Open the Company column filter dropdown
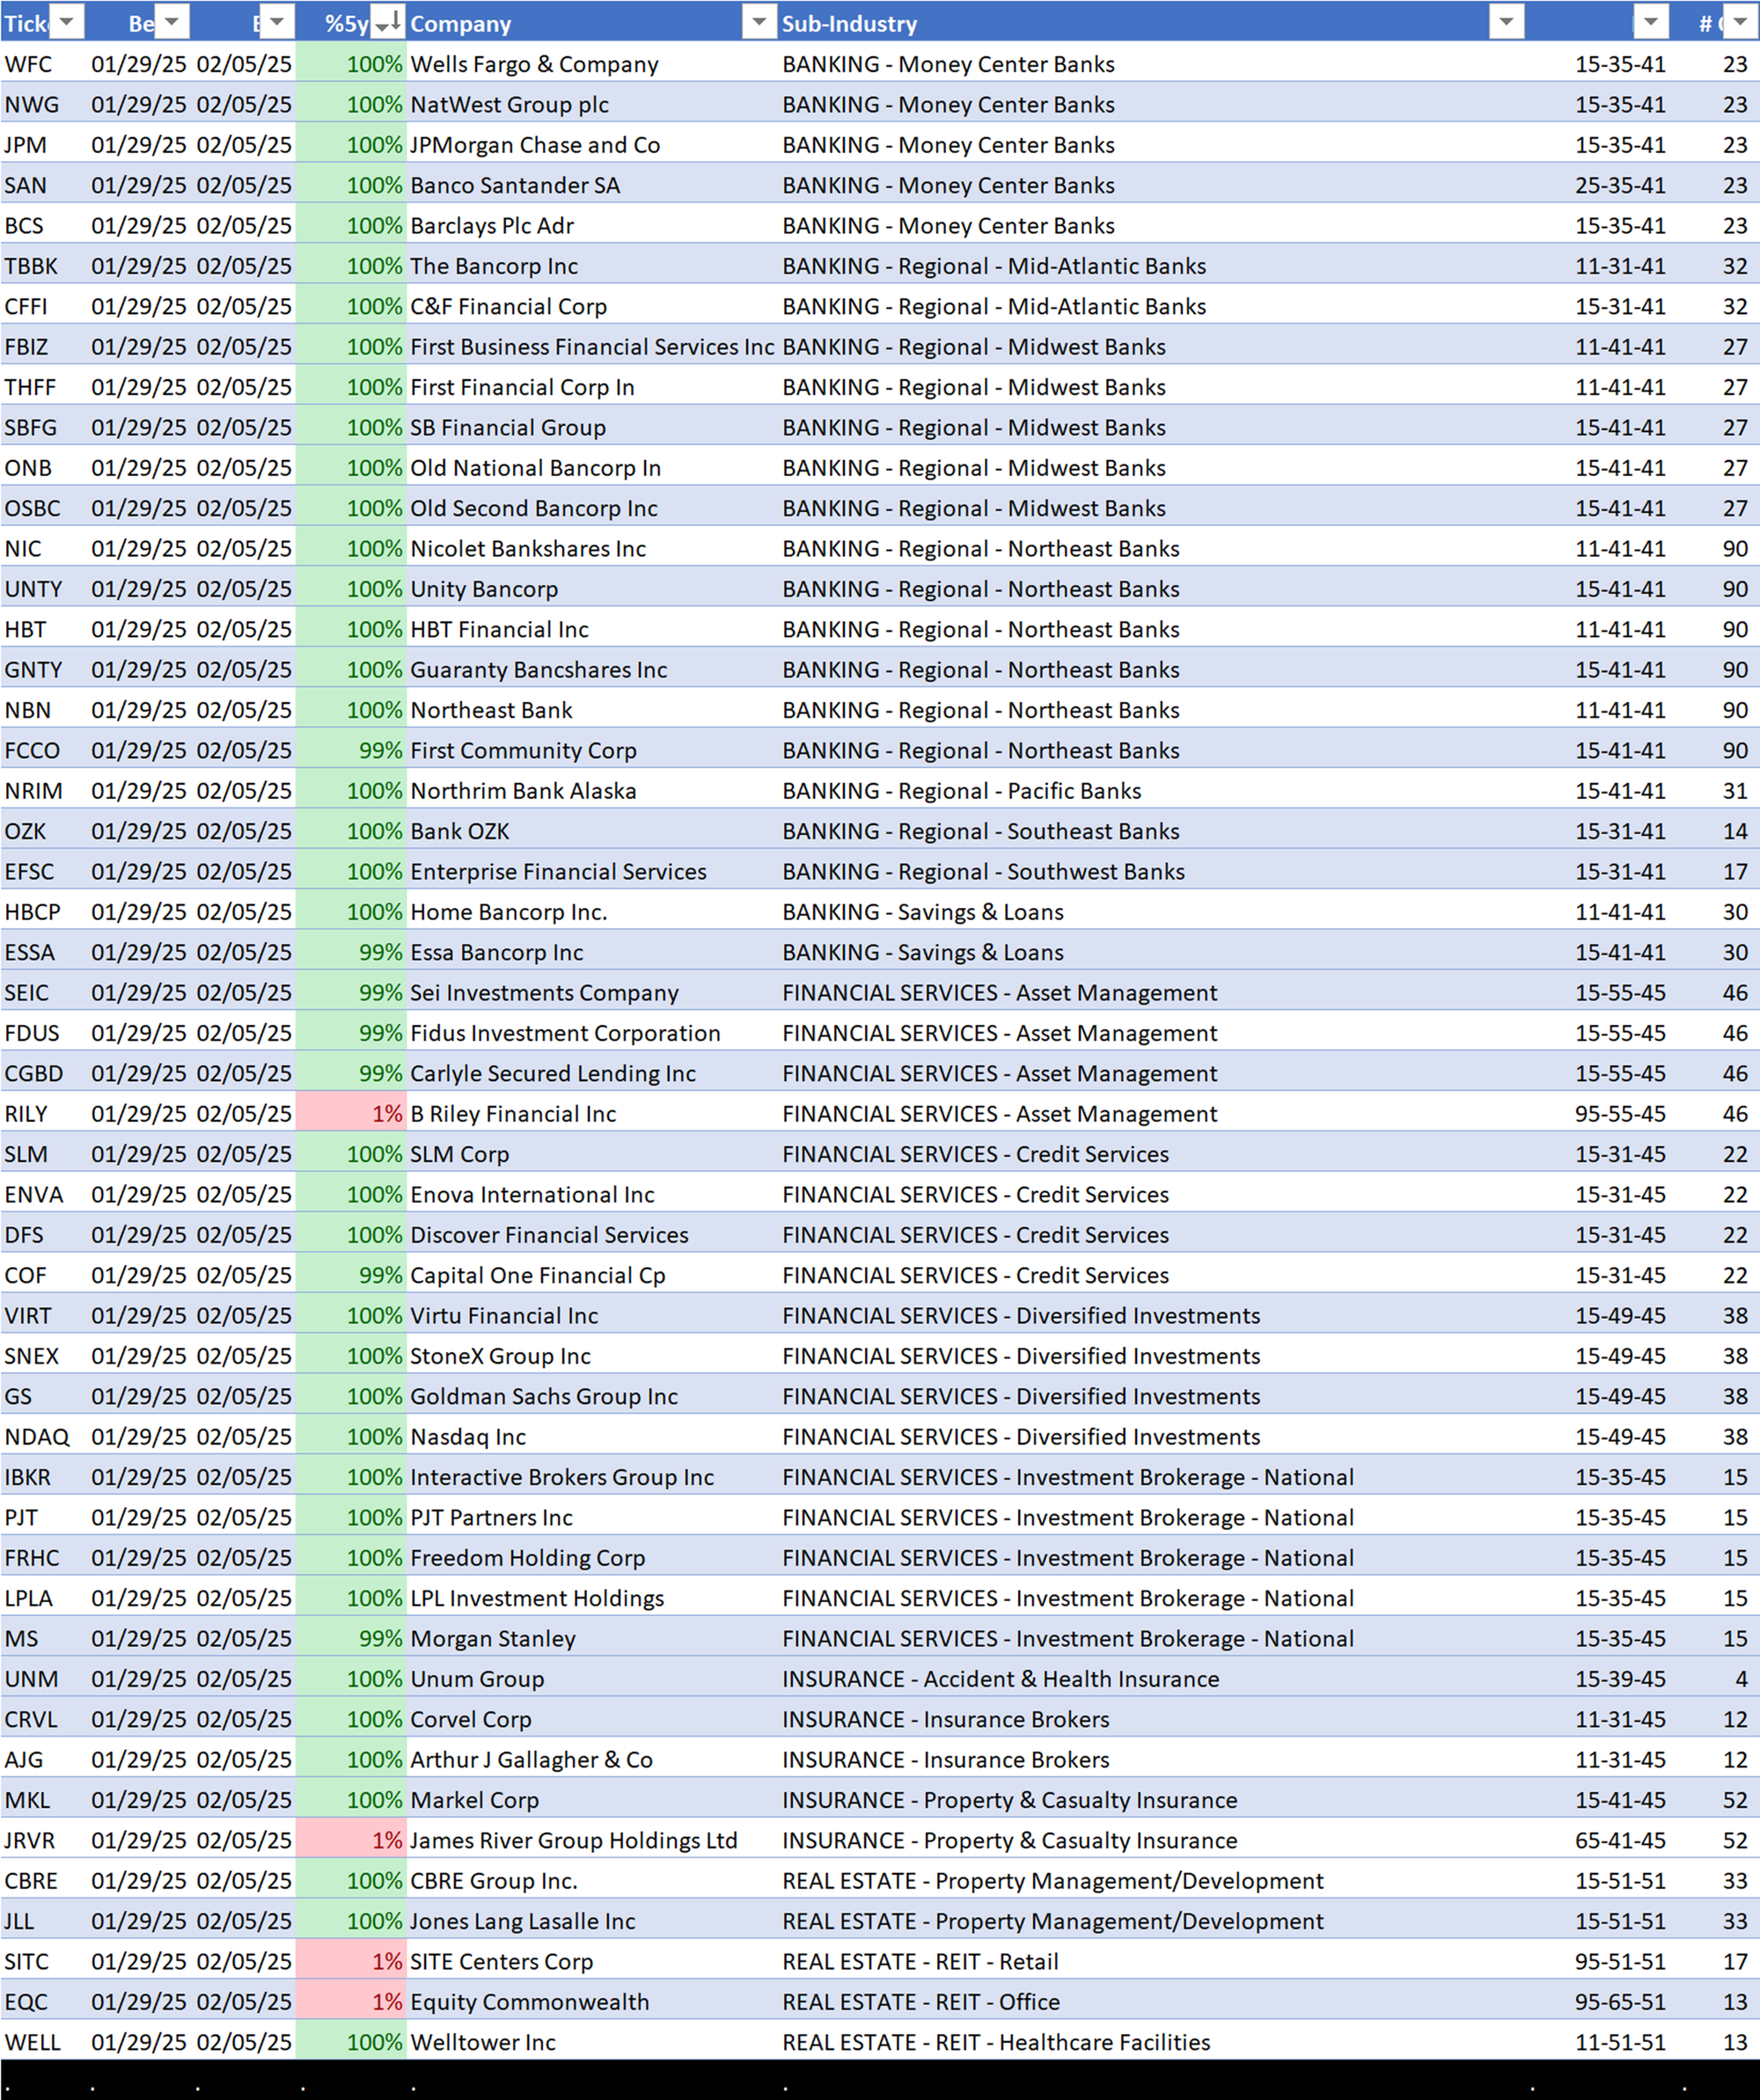 pos(759,22)
